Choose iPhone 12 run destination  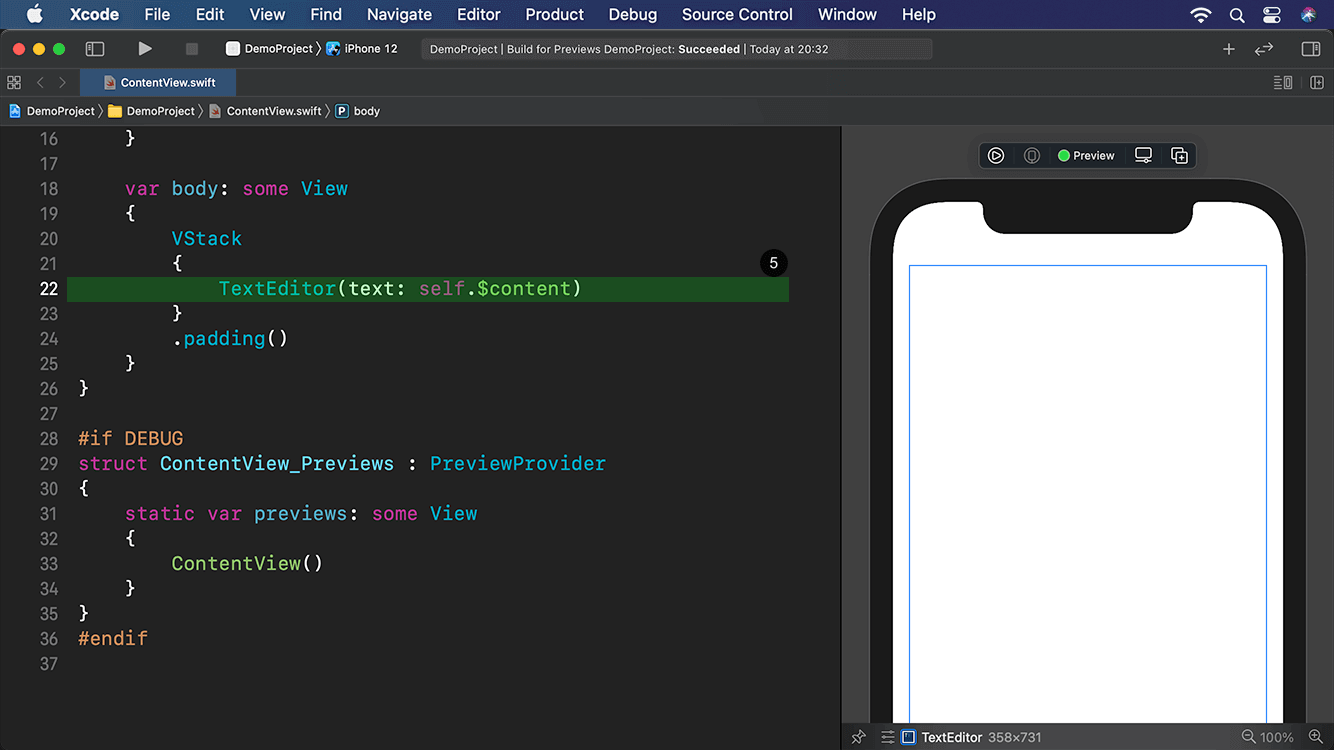(x=362, y=48)
